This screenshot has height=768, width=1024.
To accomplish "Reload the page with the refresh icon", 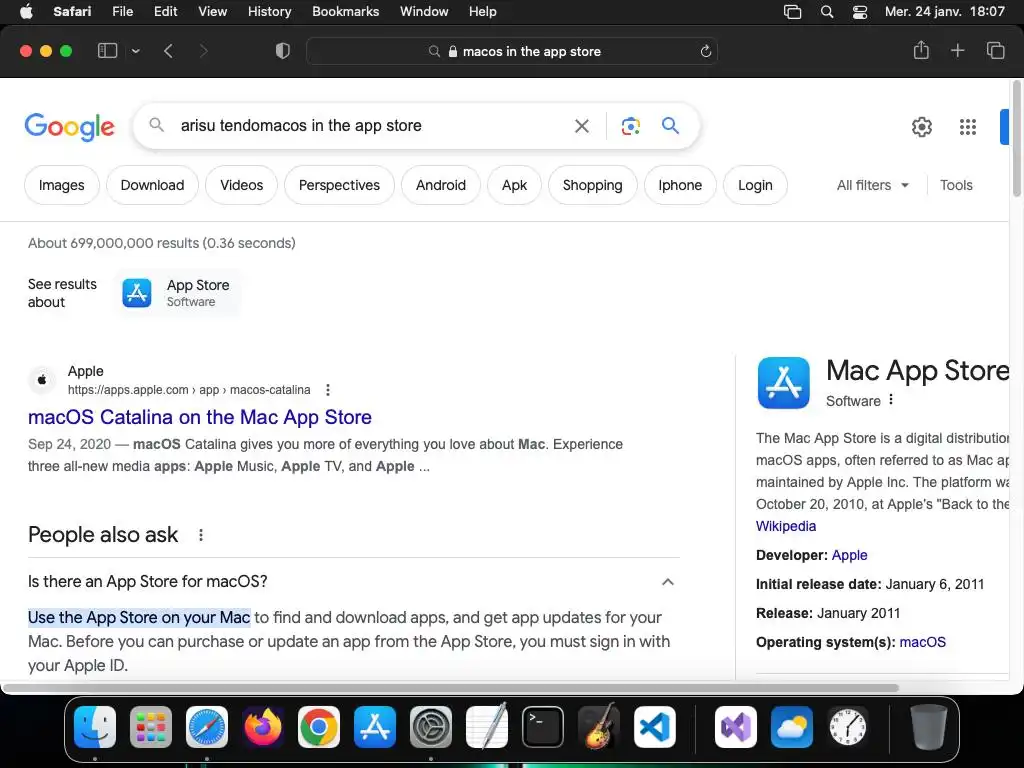I will [x=705, y=52].
